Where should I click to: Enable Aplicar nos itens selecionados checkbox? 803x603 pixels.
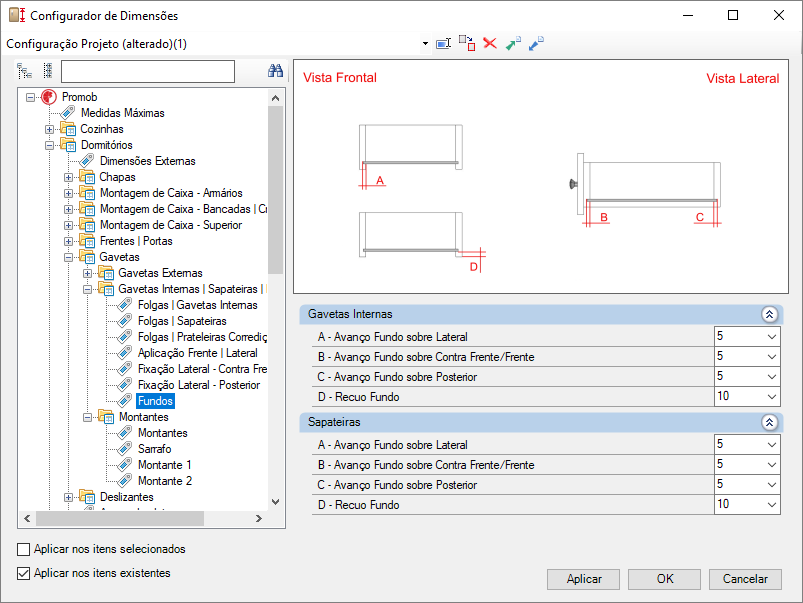point(24,549)
